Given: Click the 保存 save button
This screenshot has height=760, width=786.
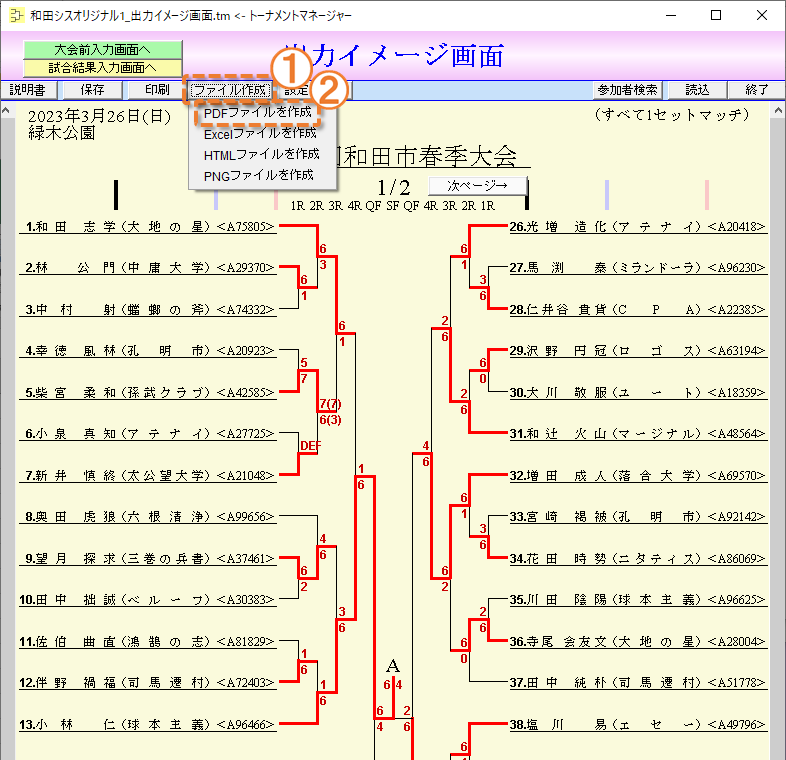Looking at the screenshot, I should pos(92,90).
